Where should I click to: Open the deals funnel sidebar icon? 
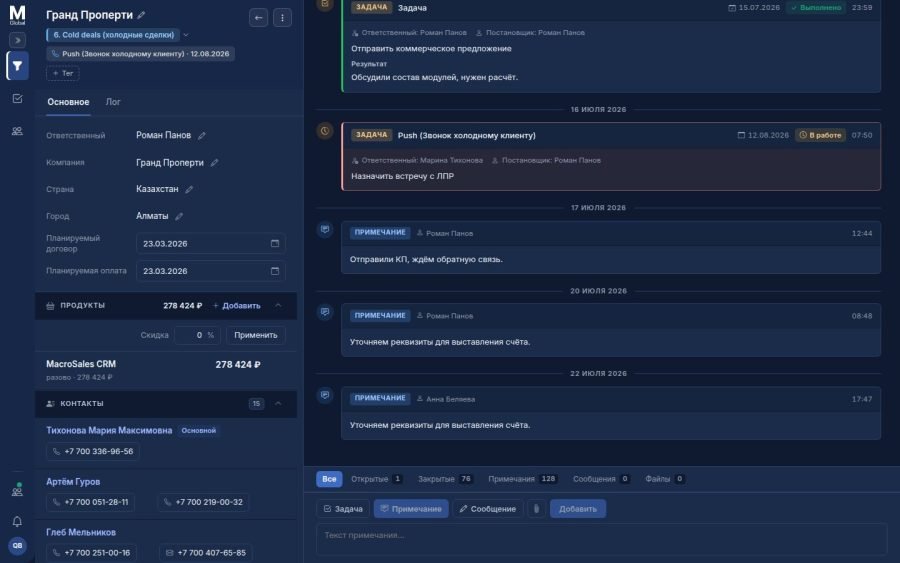[17, 65]
